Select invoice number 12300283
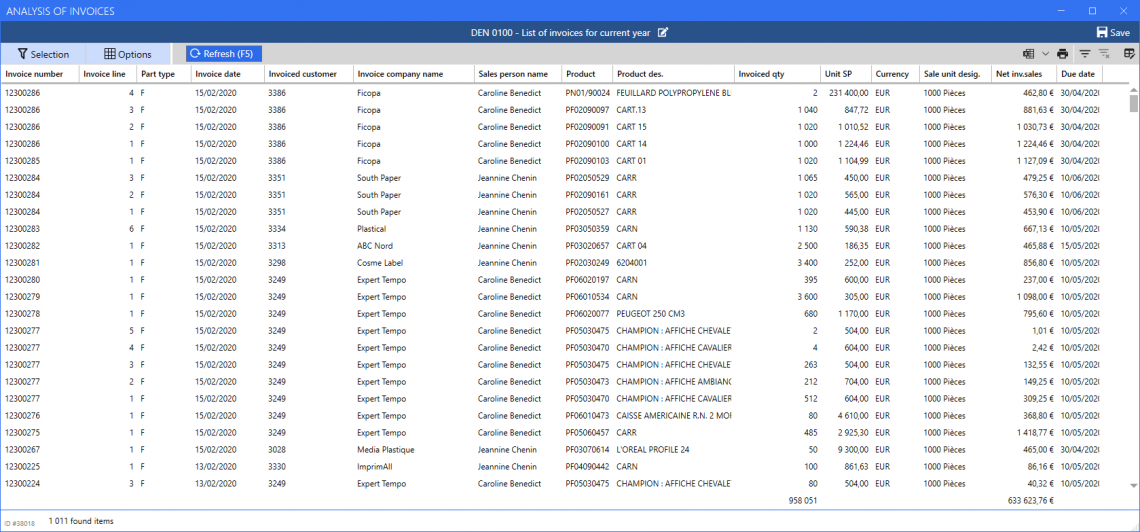1140x532 pixels. coord(23,228)
